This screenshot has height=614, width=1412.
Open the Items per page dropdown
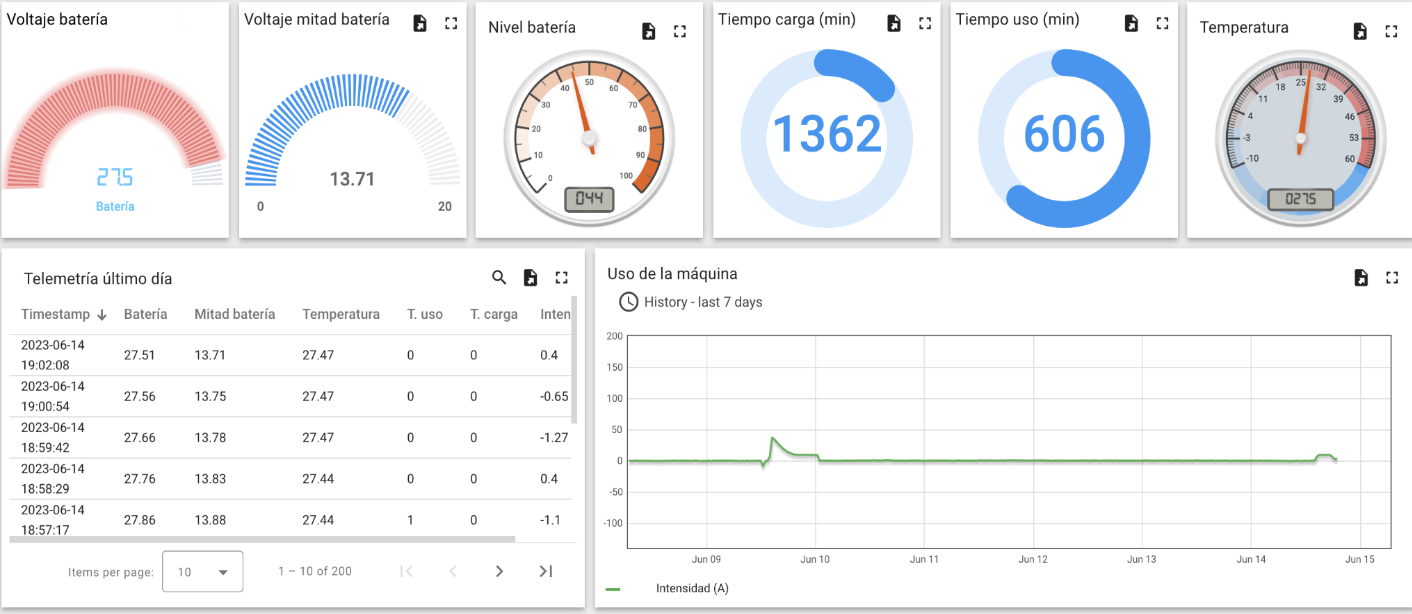click(202, 571)
